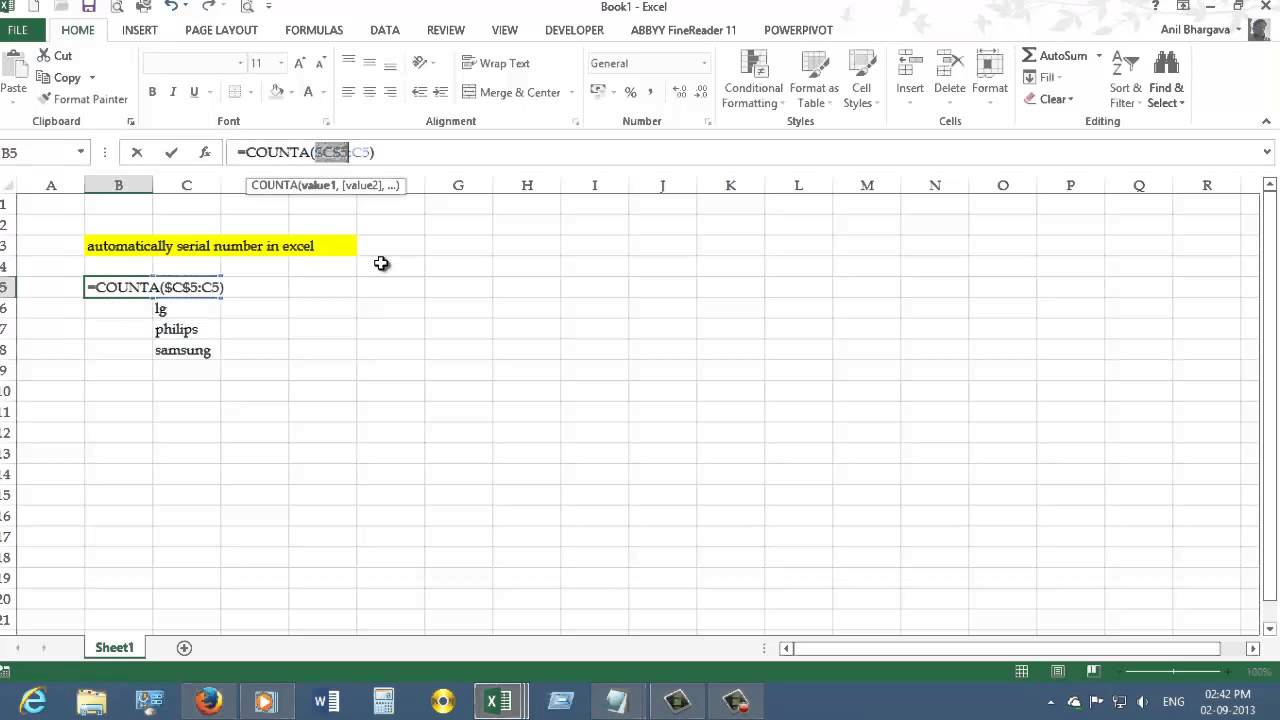Toggle Bold formatting
The image size is (1280, 720).
pyautogui.click(x=152, y=92)
